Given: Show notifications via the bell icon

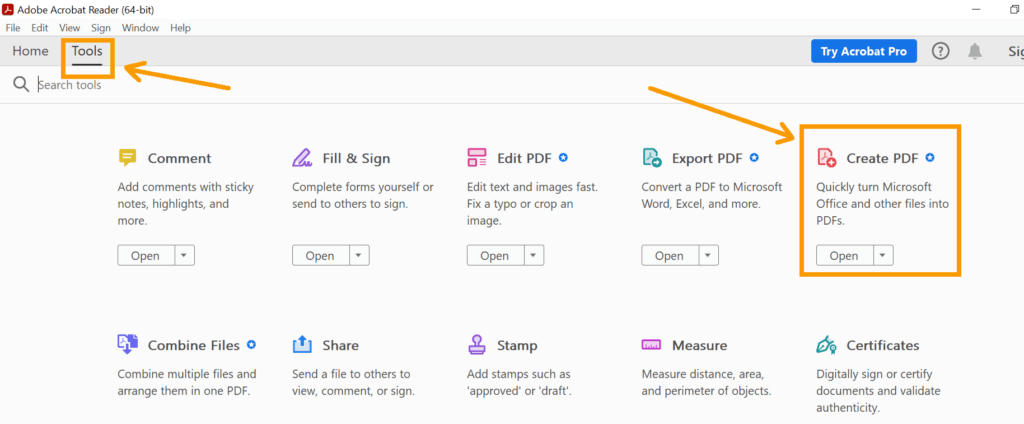Looking at the screenshot, I should click(975, 52).
